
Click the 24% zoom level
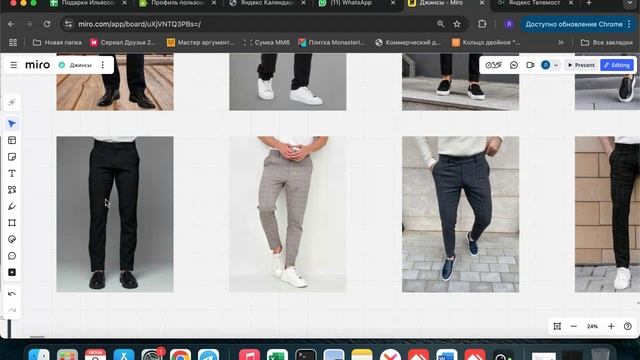pyautogui.click(x=592, y=327)
